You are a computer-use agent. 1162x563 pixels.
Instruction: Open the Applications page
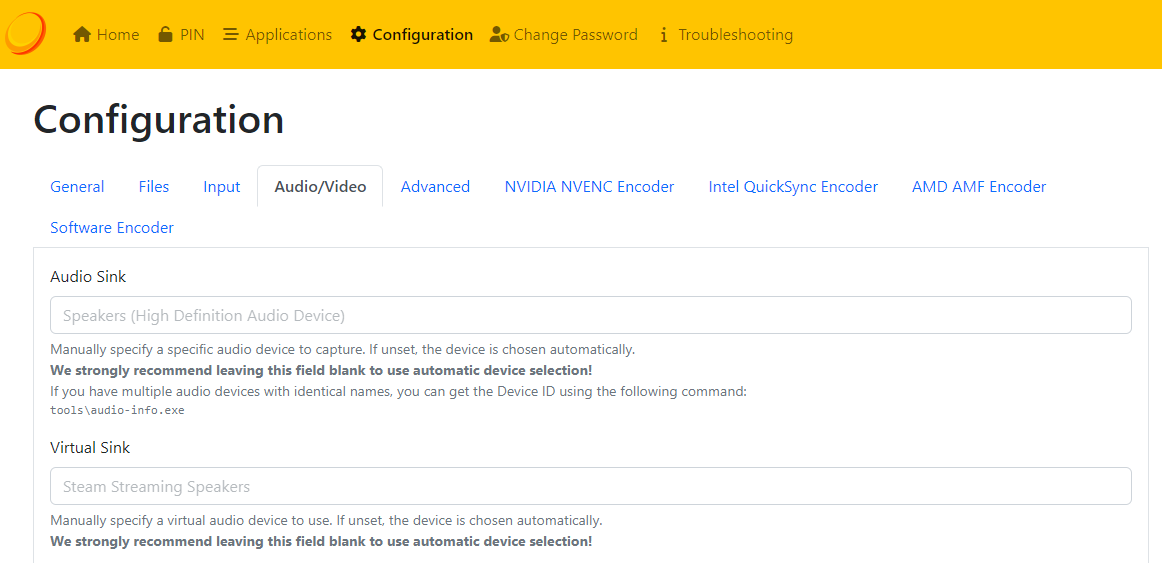tap(277, 35)
